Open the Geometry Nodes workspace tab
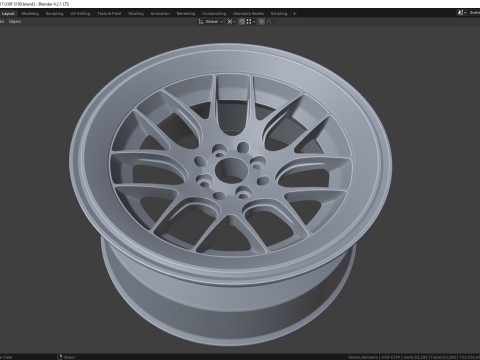 [248, 14]
